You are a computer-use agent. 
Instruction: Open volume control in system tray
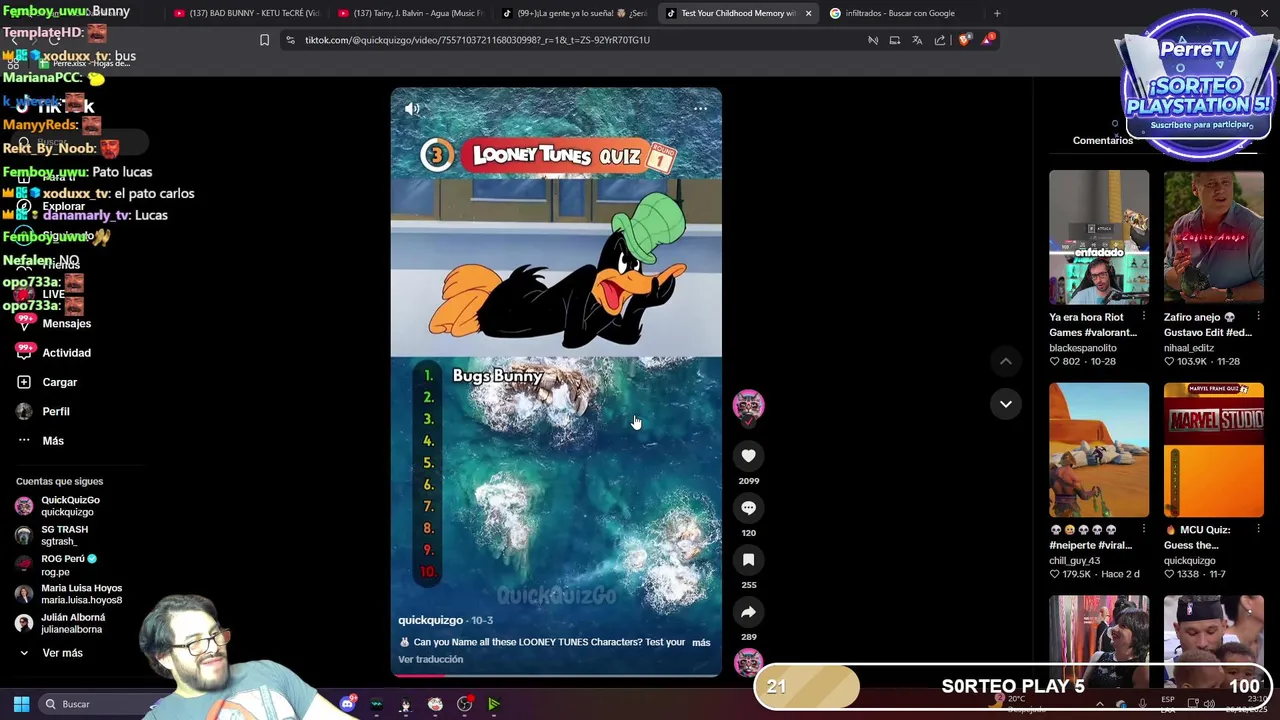(1209, 704)
